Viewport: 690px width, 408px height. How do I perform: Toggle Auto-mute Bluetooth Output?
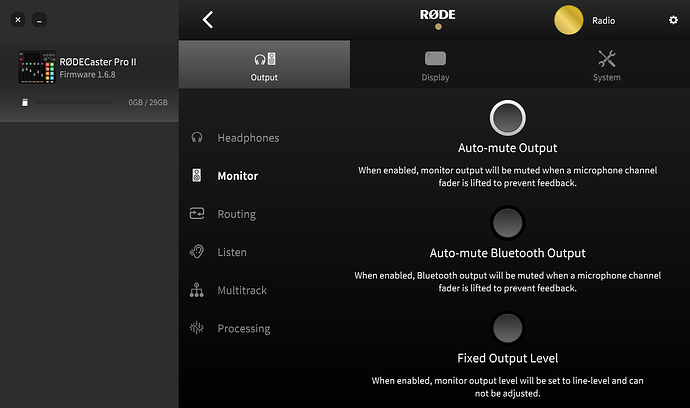click(x=508, y=222)
